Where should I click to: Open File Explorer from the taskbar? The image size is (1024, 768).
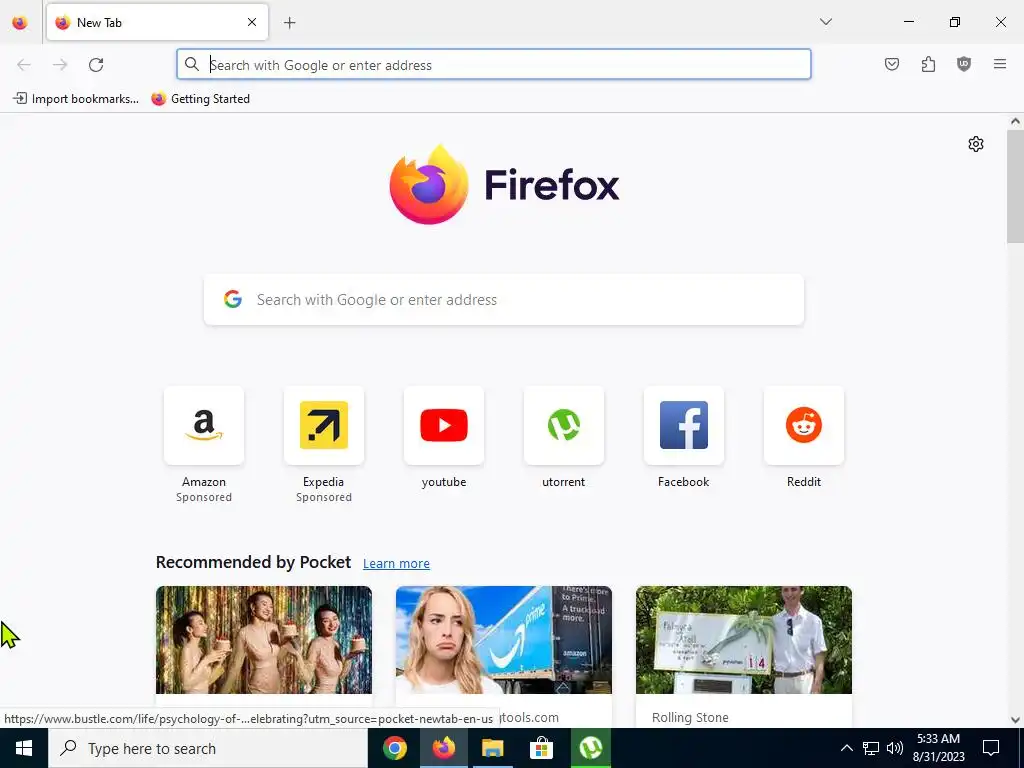[492, 748]
